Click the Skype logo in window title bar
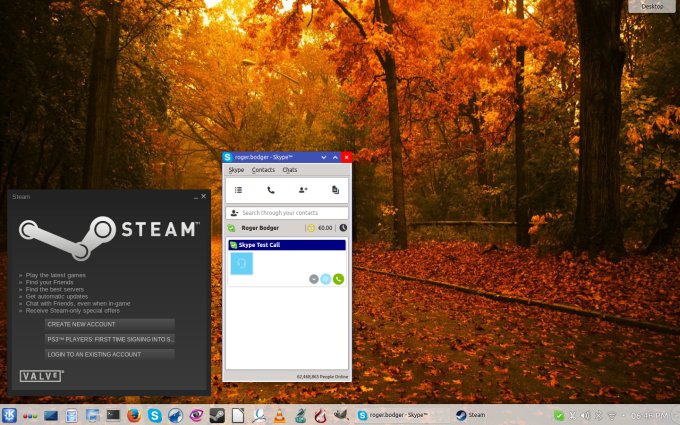This screenshot has width=680, height=425. (228, 157)
